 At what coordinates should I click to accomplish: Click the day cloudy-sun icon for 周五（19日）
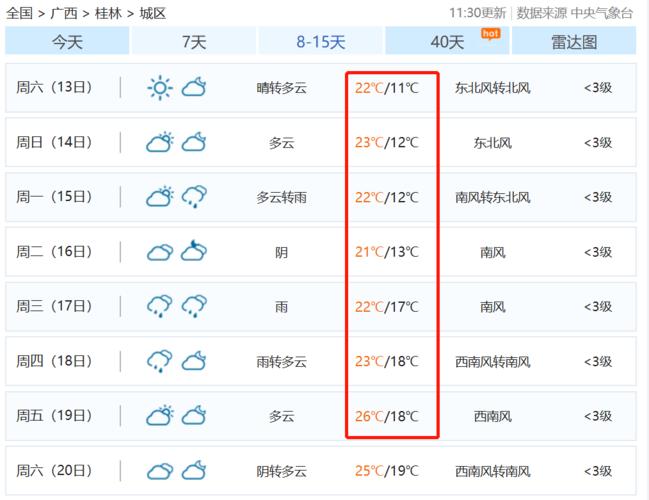[160, 415]
